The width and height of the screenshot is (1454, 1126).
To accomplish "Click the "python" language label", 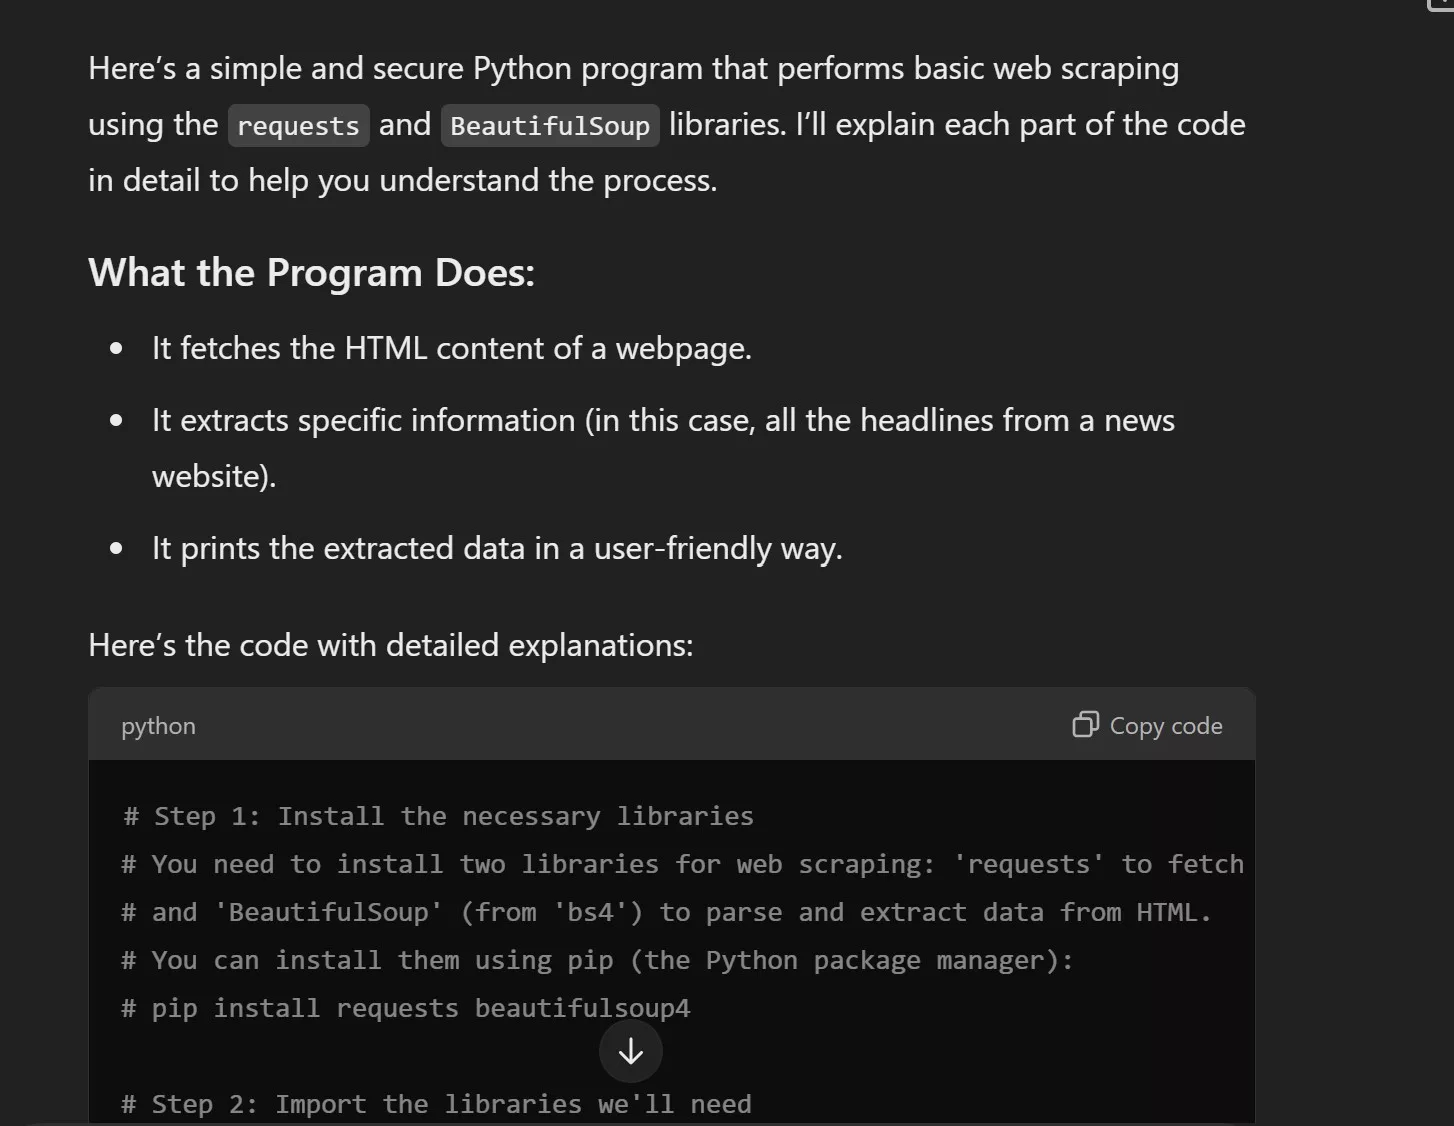I will tap(158, 726).
